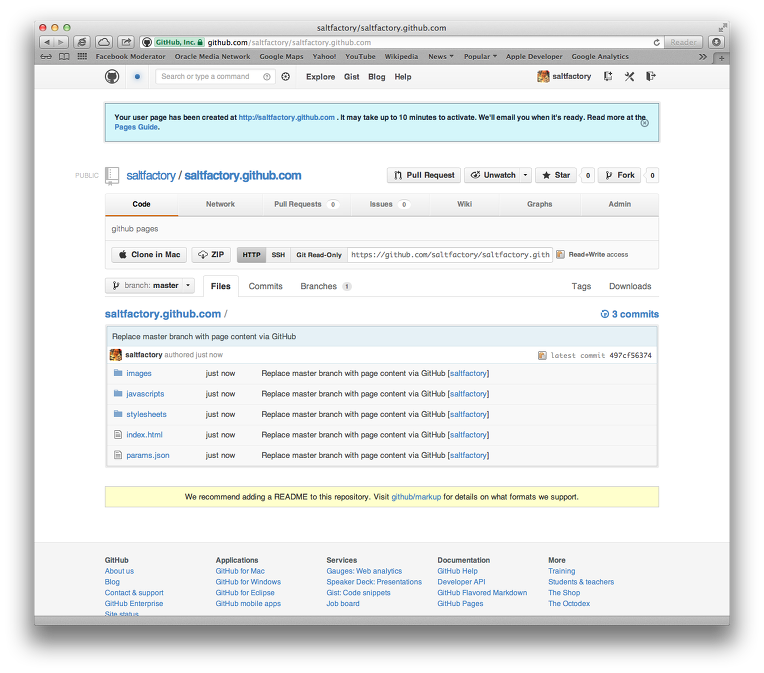Click the Gist nav link

pos(351,77)
